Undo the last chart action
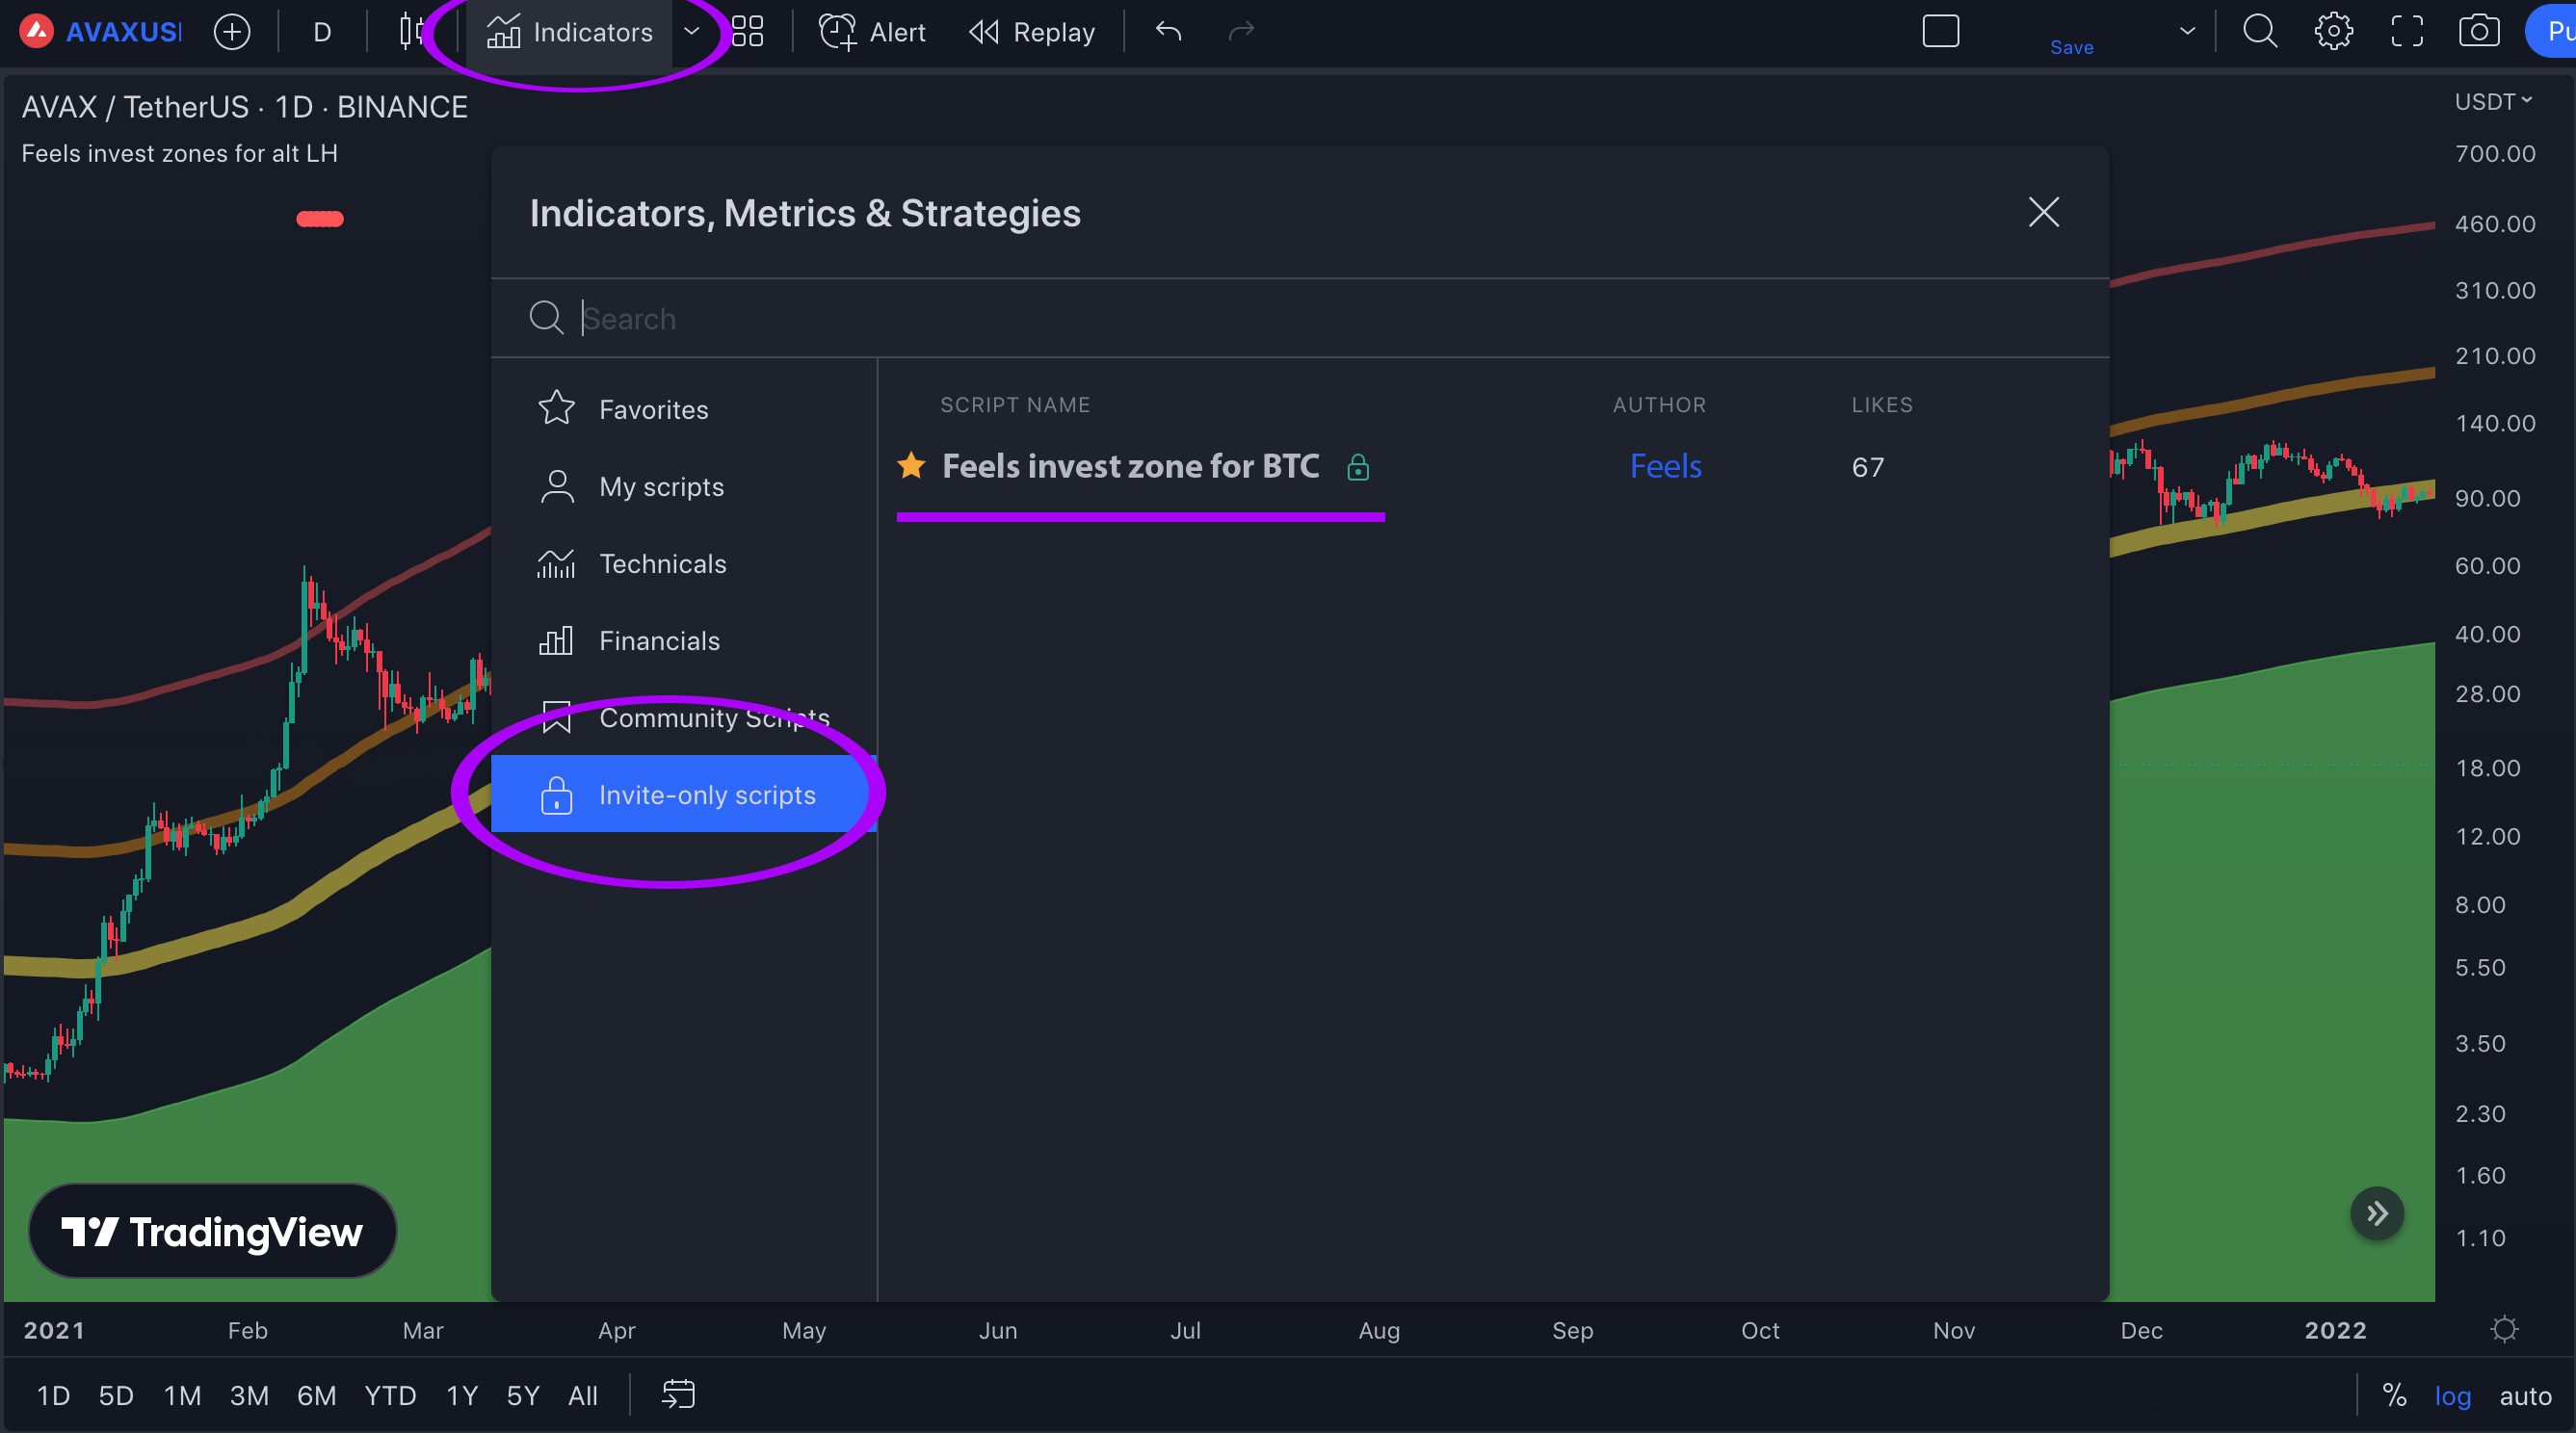Screen dimensions: 2576x1433 (x=1168, y=32)
